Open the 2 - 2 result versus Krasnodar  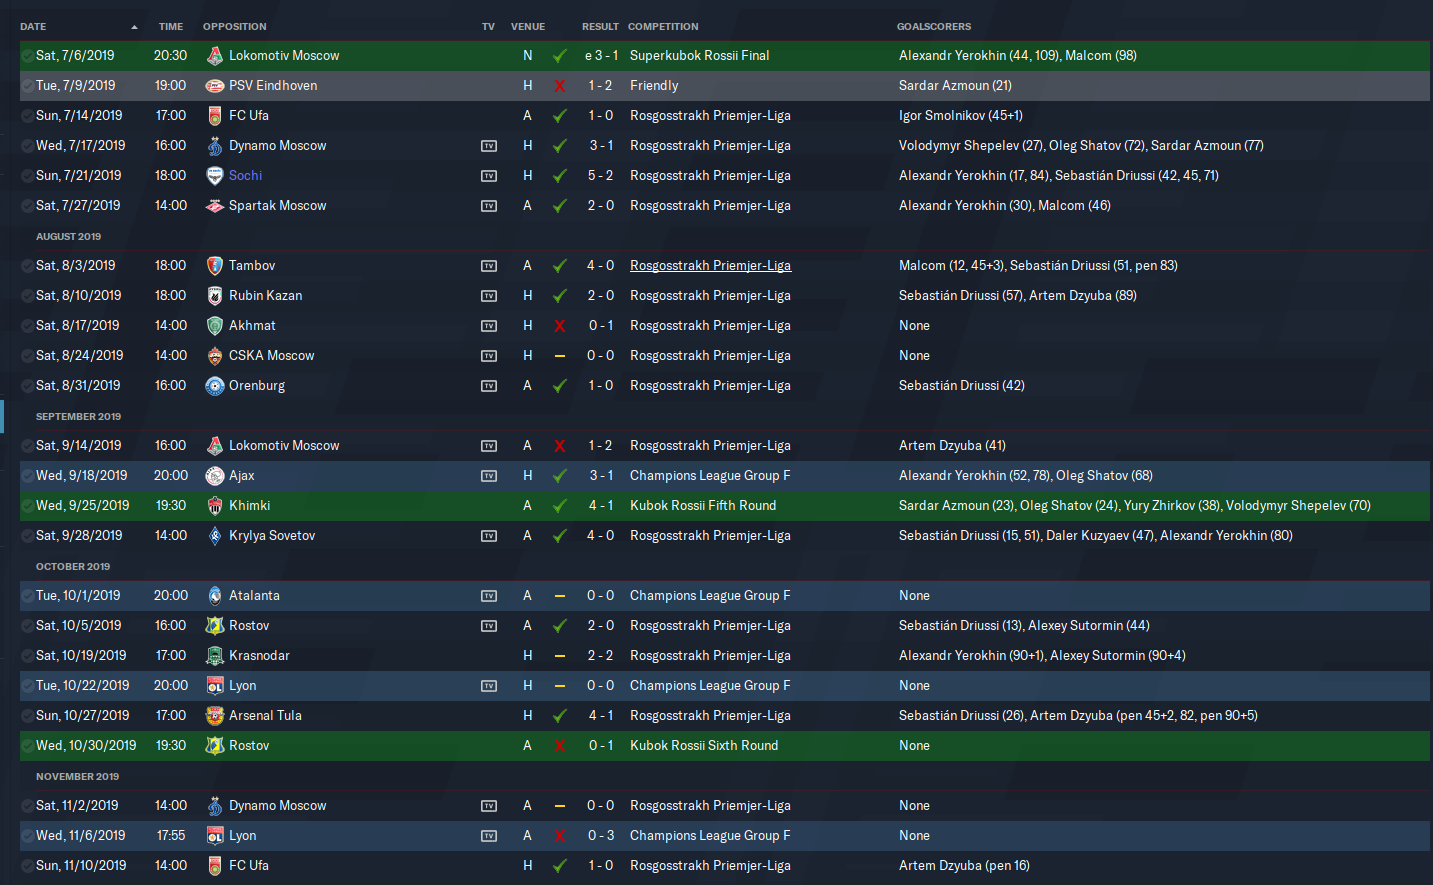point(601,656)
